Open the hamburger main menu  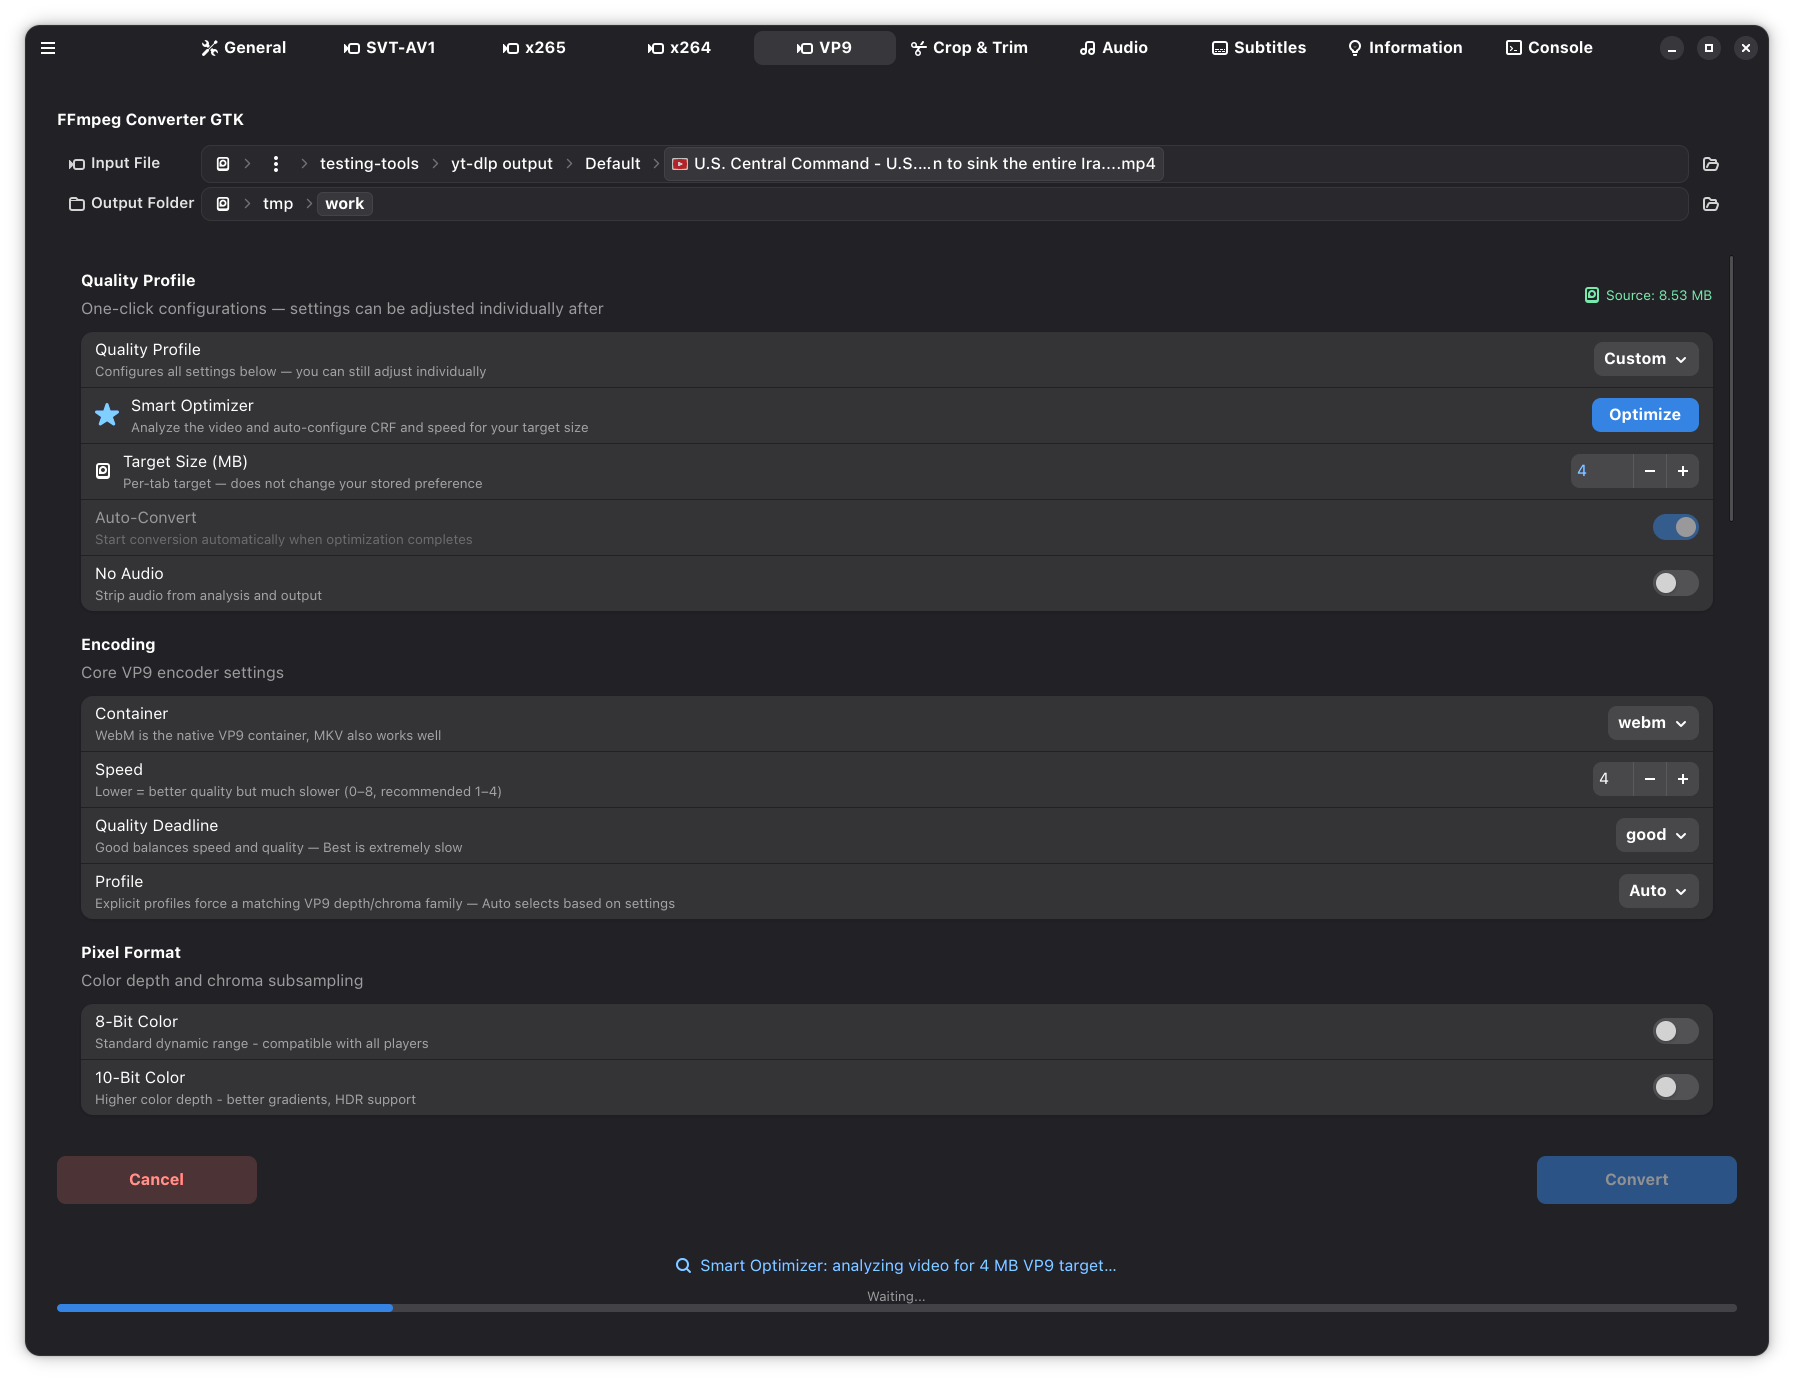[48, 48]
